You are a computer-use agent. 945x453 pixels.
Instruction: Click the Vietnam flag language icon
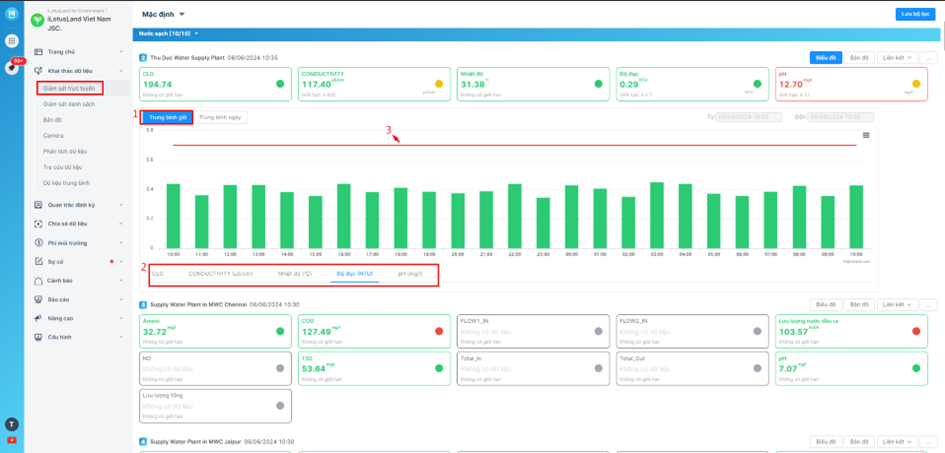coord(11,440)
